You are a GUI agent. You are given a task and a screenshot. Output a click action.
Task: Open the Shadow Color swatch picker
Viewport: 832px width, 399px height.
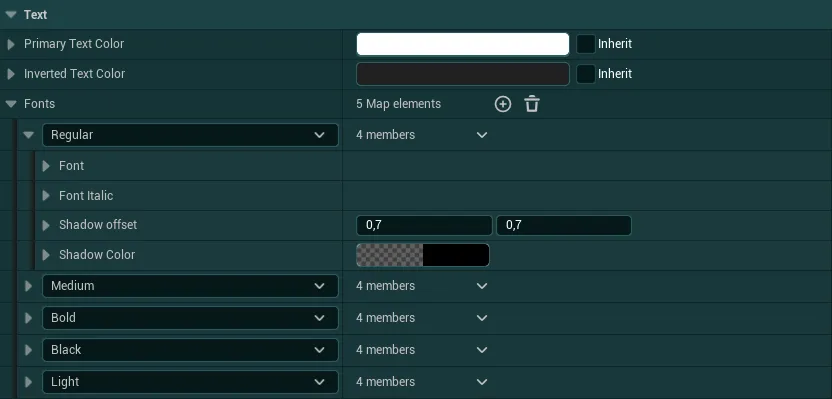pos(423,255)
